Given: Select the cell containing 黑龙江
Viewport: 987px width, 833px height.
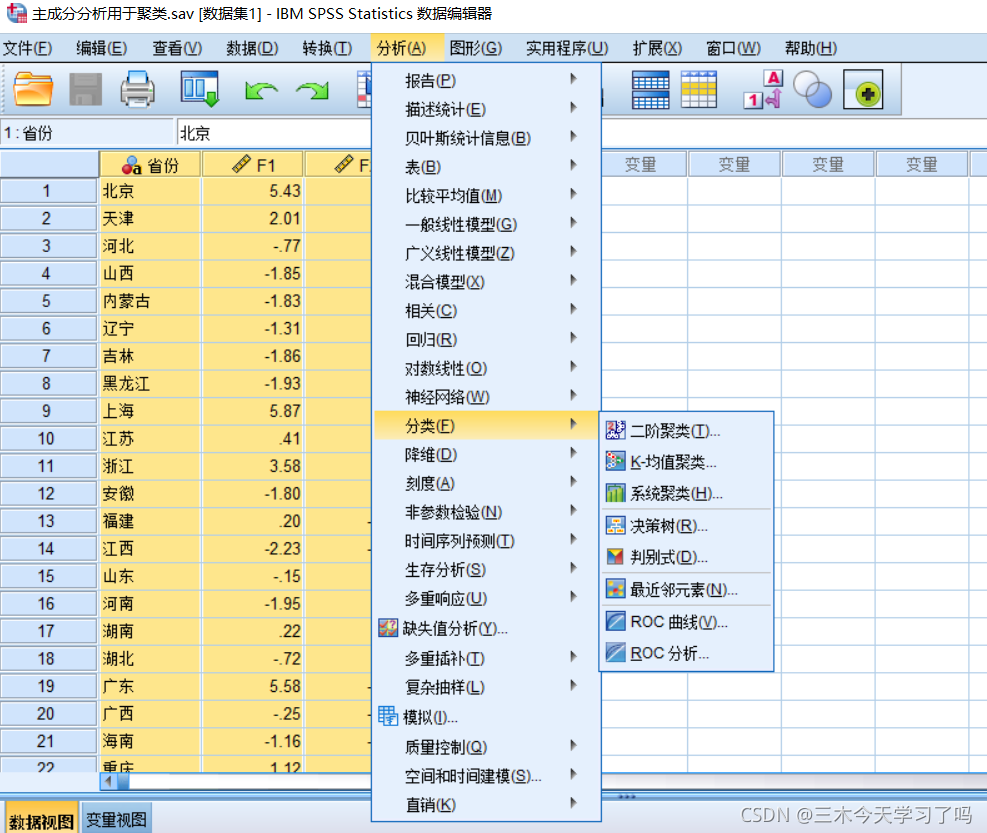Looking at the screenshot, I should pyautogui.click(x=150, y=383).
